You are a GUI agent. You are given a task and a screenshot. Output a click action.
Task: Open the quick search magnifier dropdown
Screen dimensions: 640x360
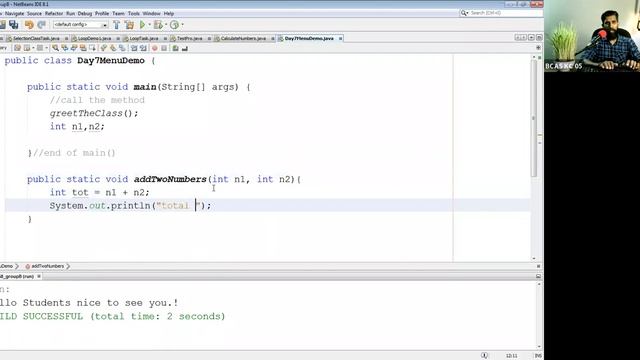pos(464,13)
